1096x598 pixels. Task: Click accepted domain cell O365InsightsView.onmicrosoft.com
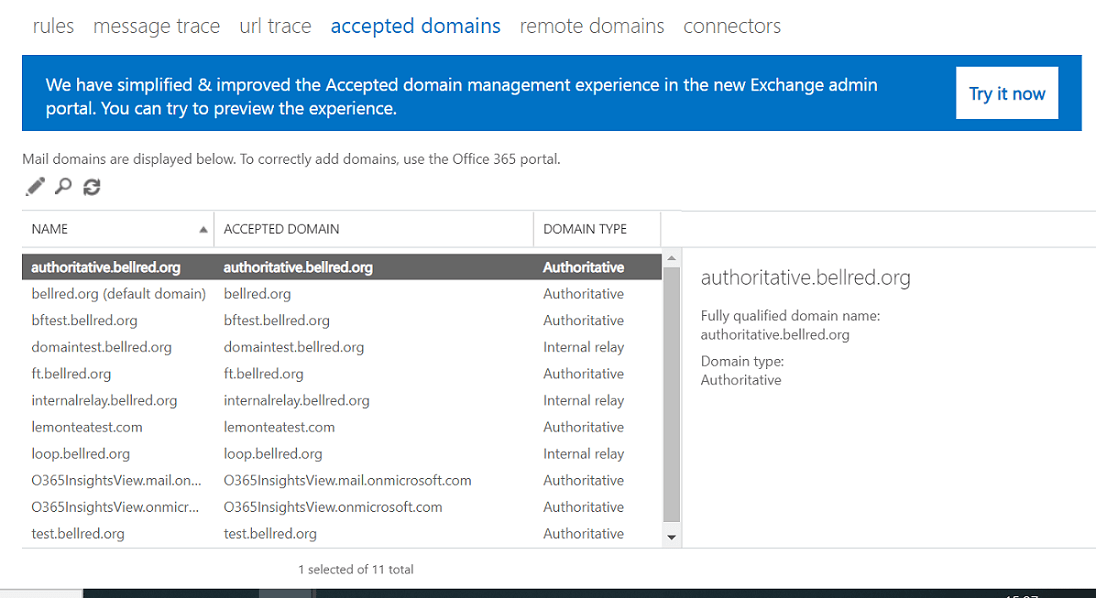point(333,507)
